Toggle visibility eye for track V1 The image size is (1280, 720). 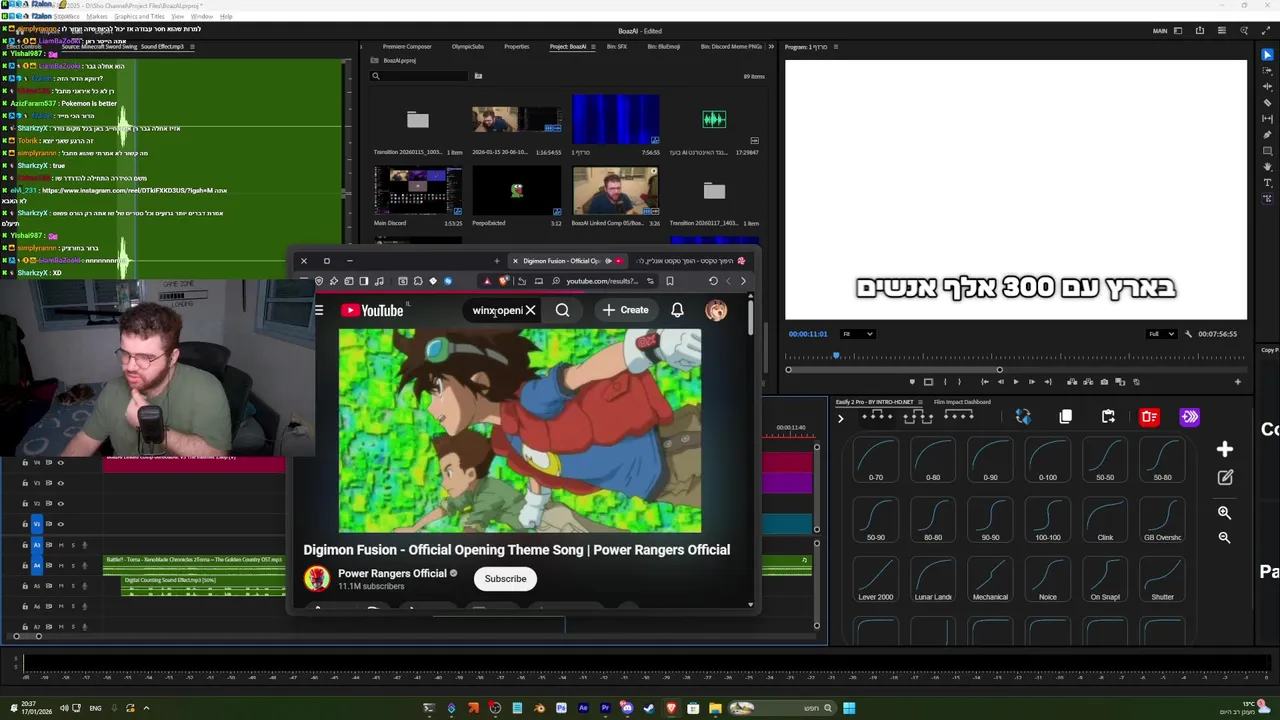61,524
